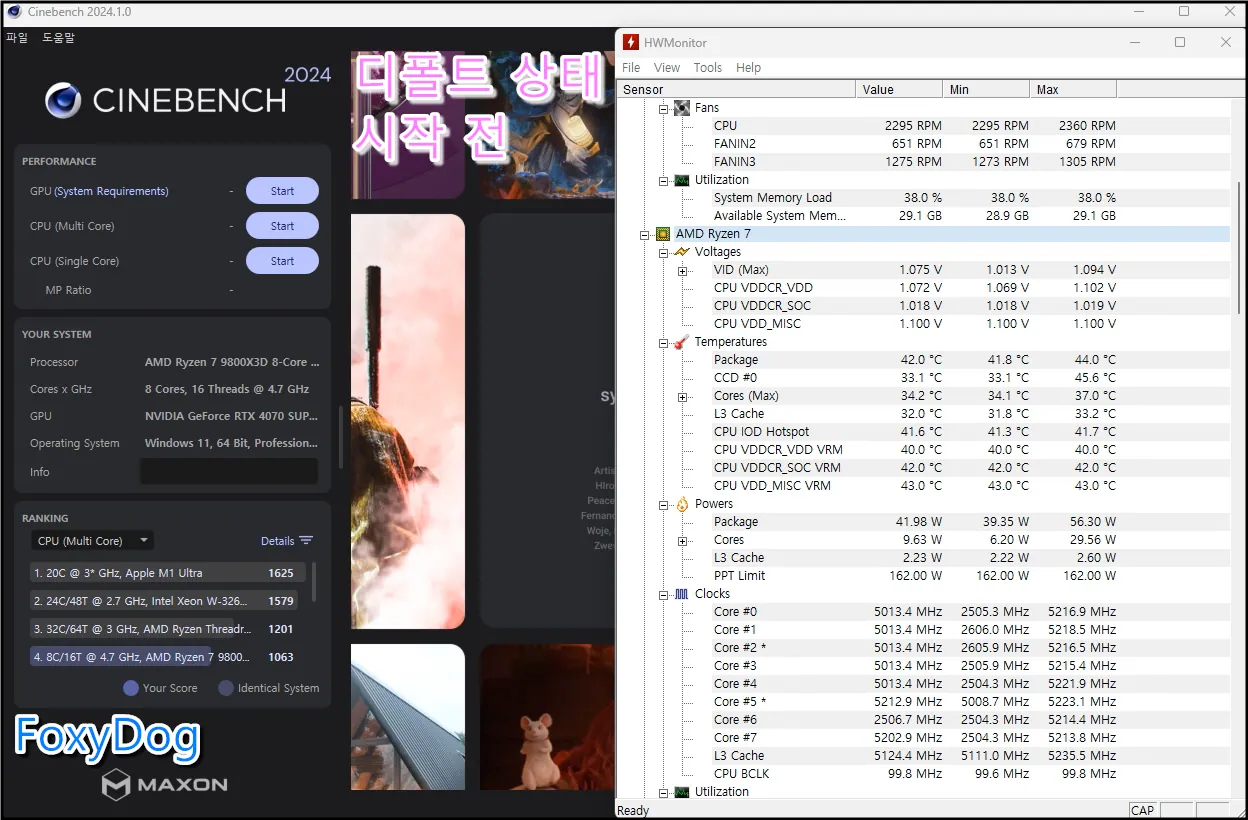Click the HWMonitor title bar app icon

(630, 42)
